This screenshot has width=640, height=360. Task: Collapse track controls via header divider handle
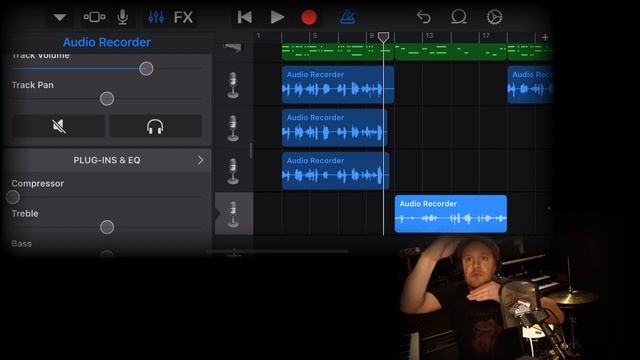tap(251, 151)
